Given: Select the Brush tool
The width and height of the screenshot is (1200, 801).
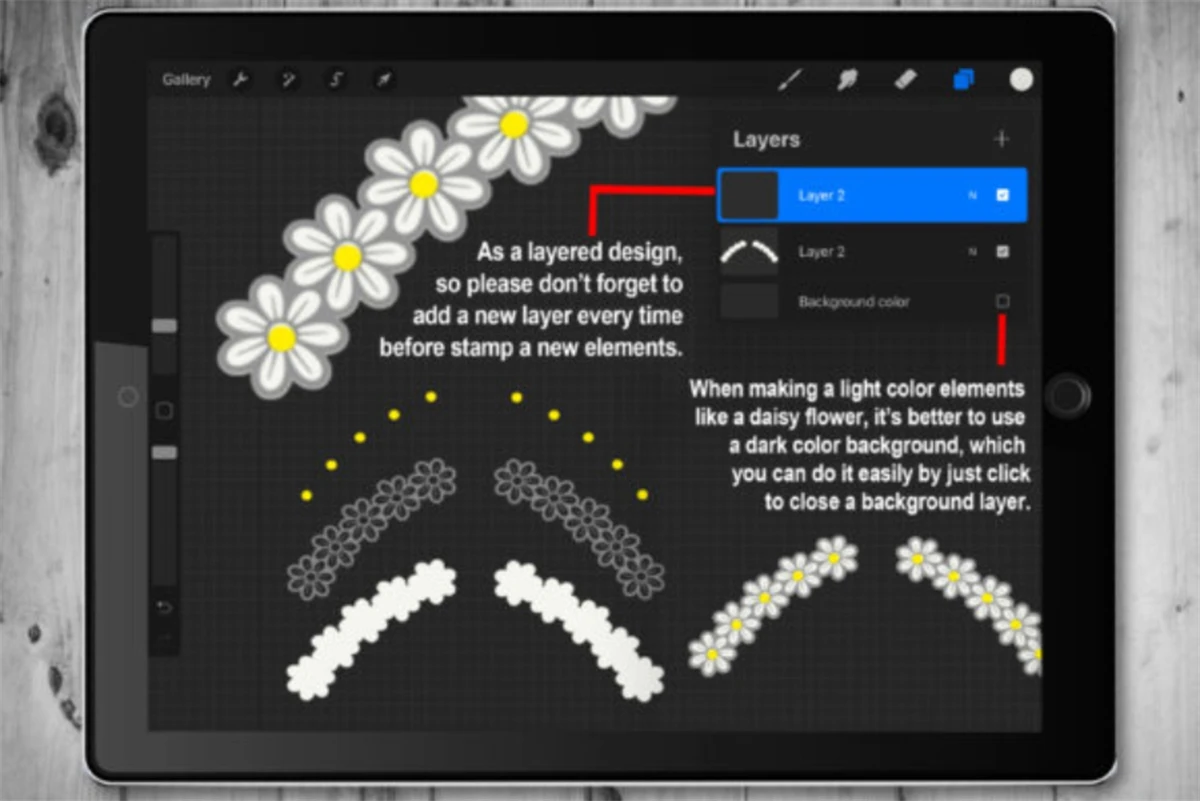Looking at the screenshot, I should tap(790, 80).
